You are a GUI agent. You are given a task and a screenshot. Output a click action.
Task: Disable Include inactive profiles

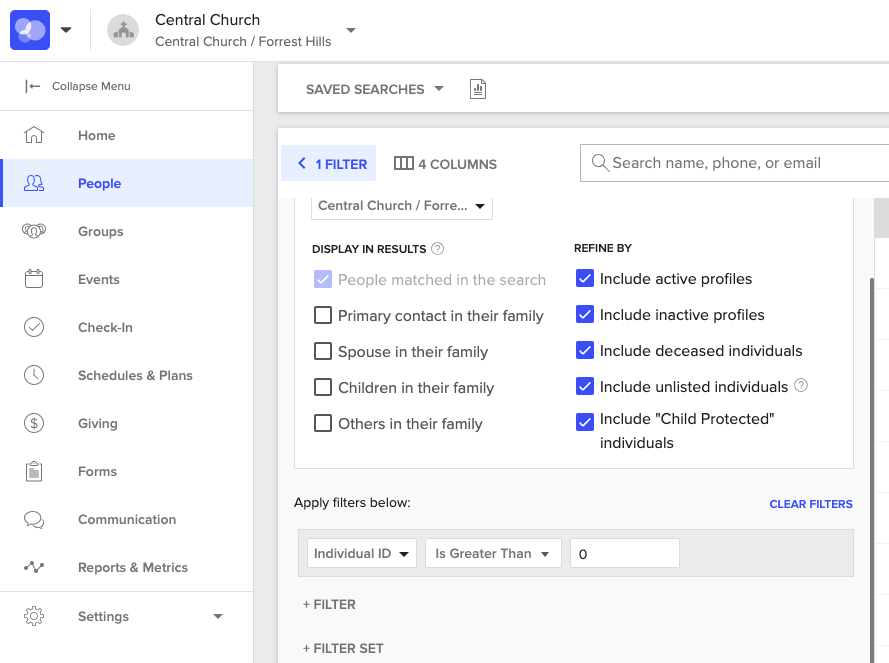pyautogui.click(x=585, y=314)
